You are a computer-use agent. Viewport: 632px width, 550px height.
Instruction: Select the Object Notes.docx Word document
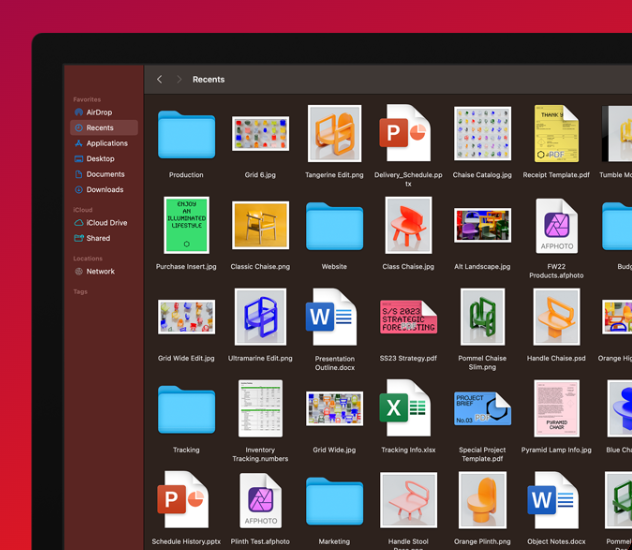pyautogui.click(x=553, y=500)
